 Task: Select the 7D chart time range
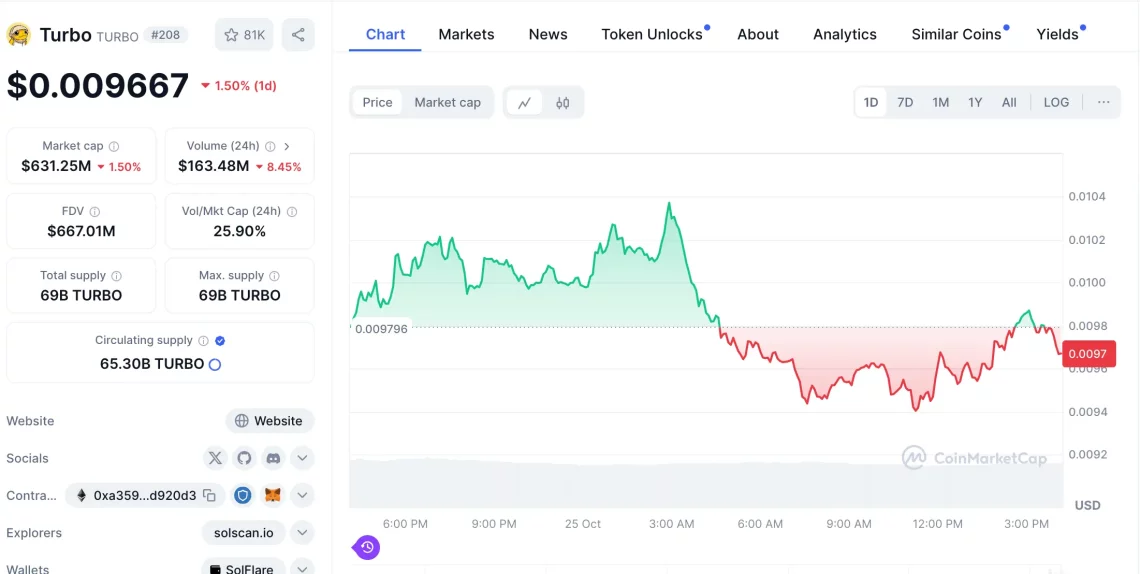905,102
